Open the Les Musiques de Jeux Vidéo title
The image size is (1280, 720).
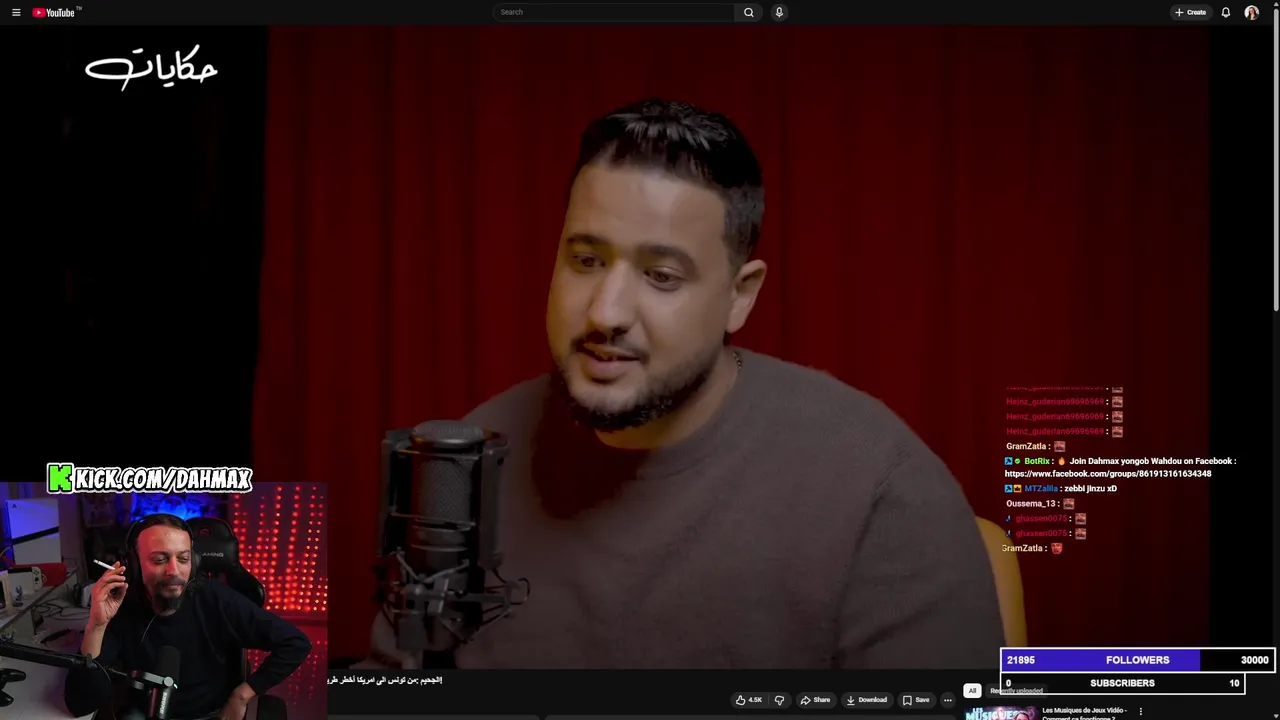click(1084, 714)
